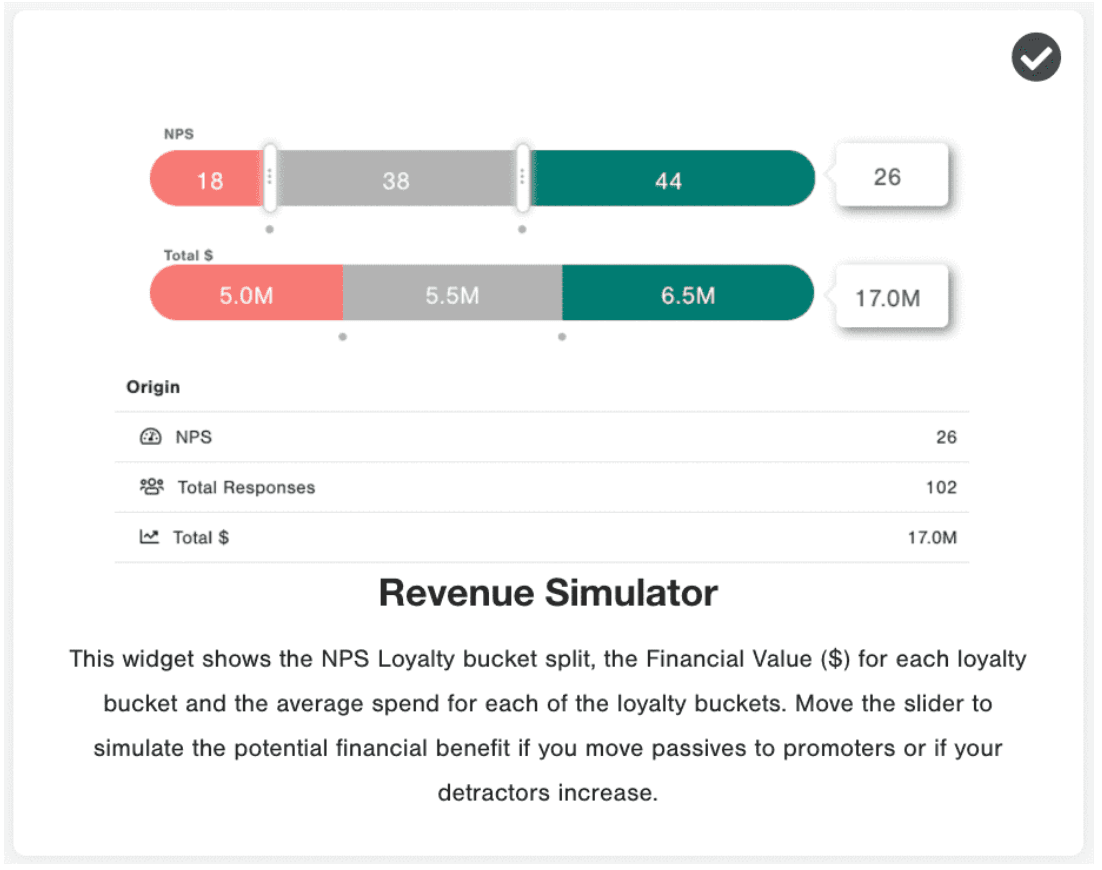1102x870 pixels.
Task: Click the Total Responses people icon
Action: tap(151, 487)
